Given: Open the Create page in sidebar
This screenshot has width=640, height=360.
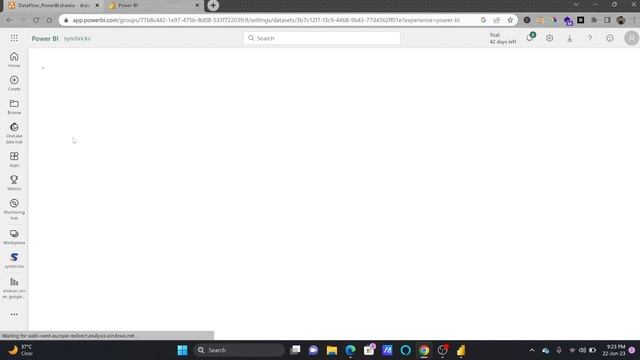Looking at the screenshot, I should 14,83.
